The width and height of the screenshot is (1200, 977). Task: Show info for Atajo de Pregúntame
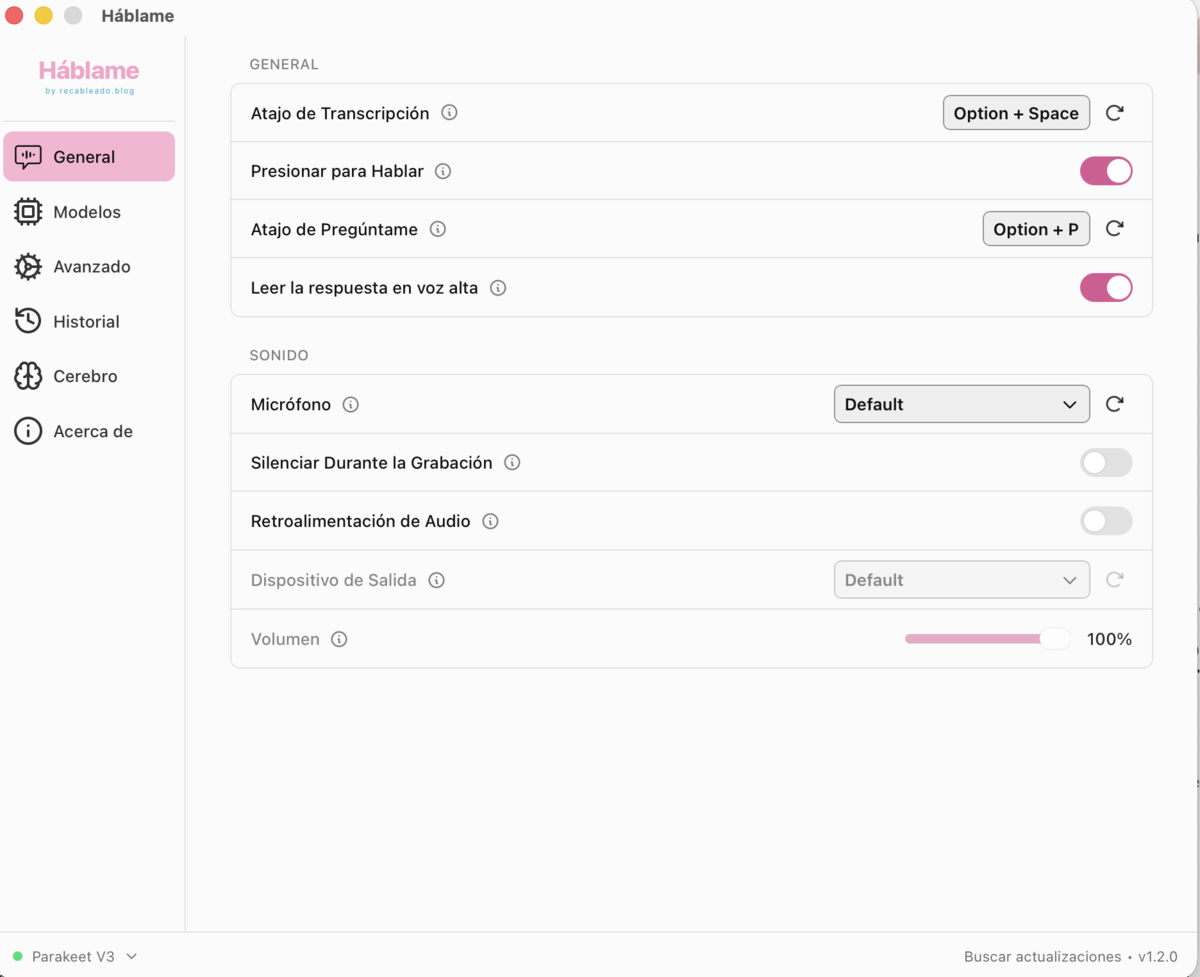coord(438,229)
